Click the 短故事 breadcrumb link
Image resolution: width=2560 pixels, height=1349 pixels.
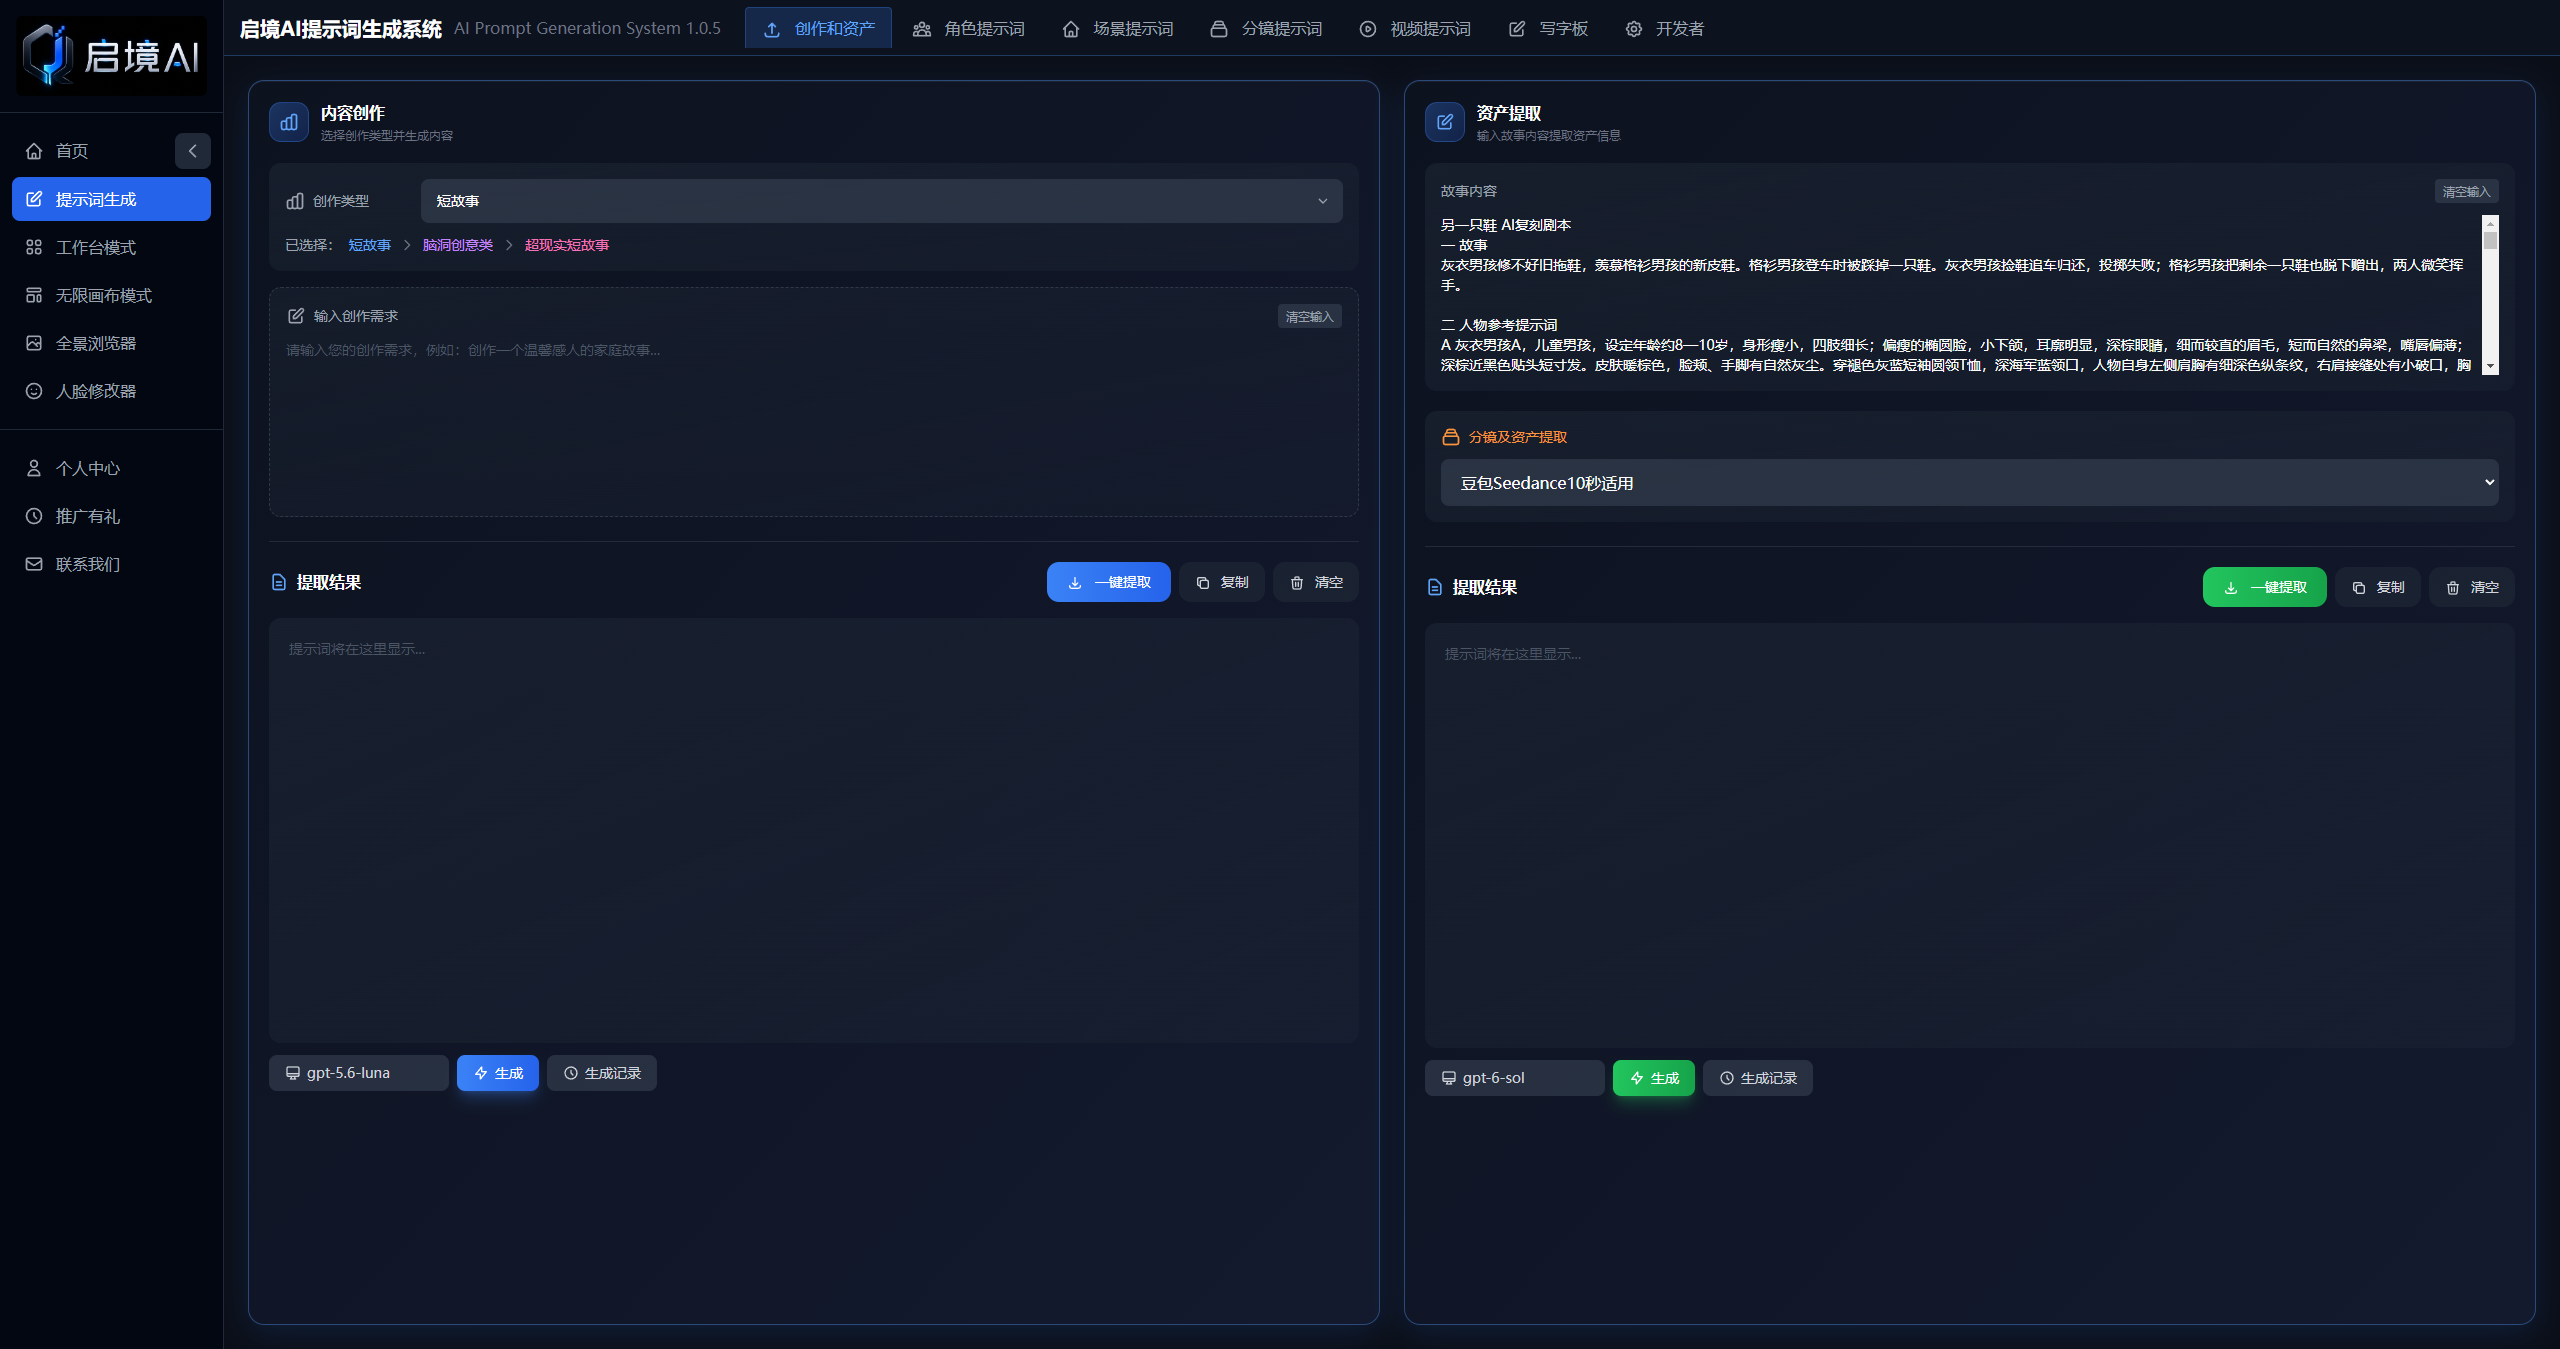coord(369,245)
